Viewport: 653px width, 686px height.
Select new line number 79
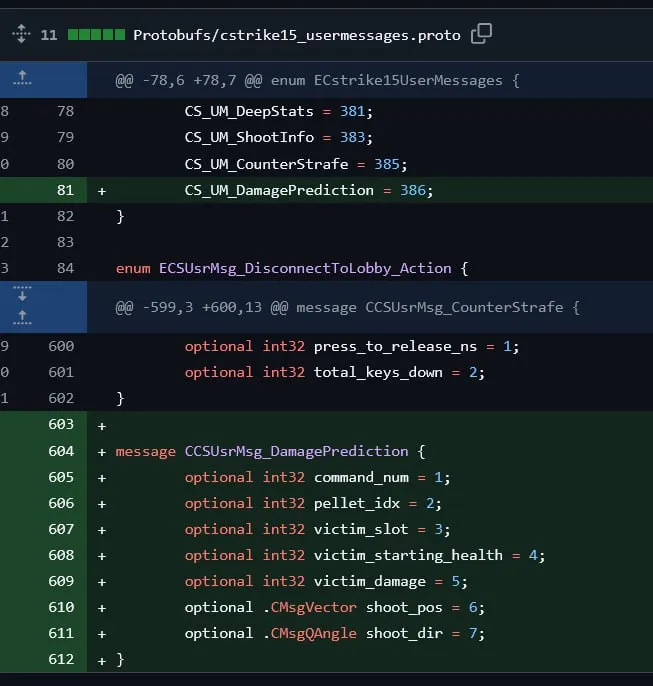click(x=65, y=137)
